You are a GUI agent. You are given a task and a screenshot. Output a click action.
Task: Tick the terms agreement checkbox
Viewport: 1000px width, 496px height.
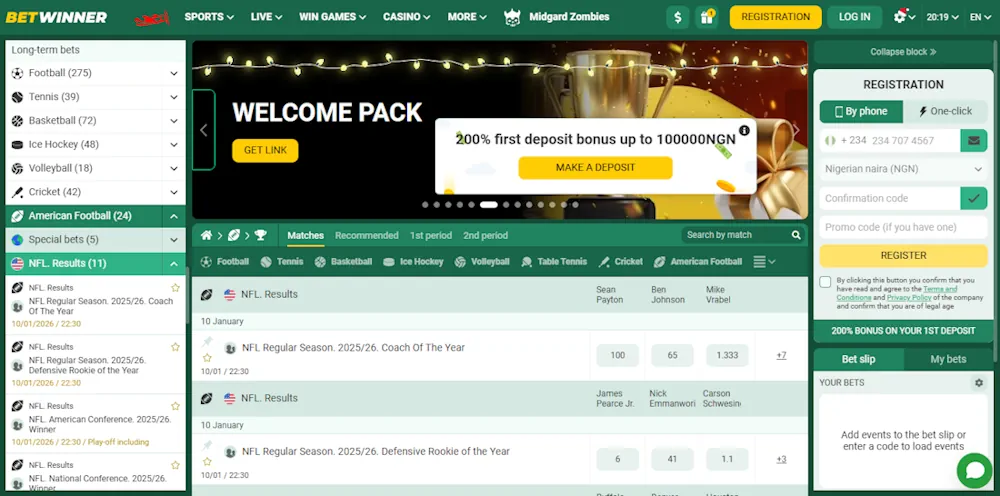tap(825, 282)
